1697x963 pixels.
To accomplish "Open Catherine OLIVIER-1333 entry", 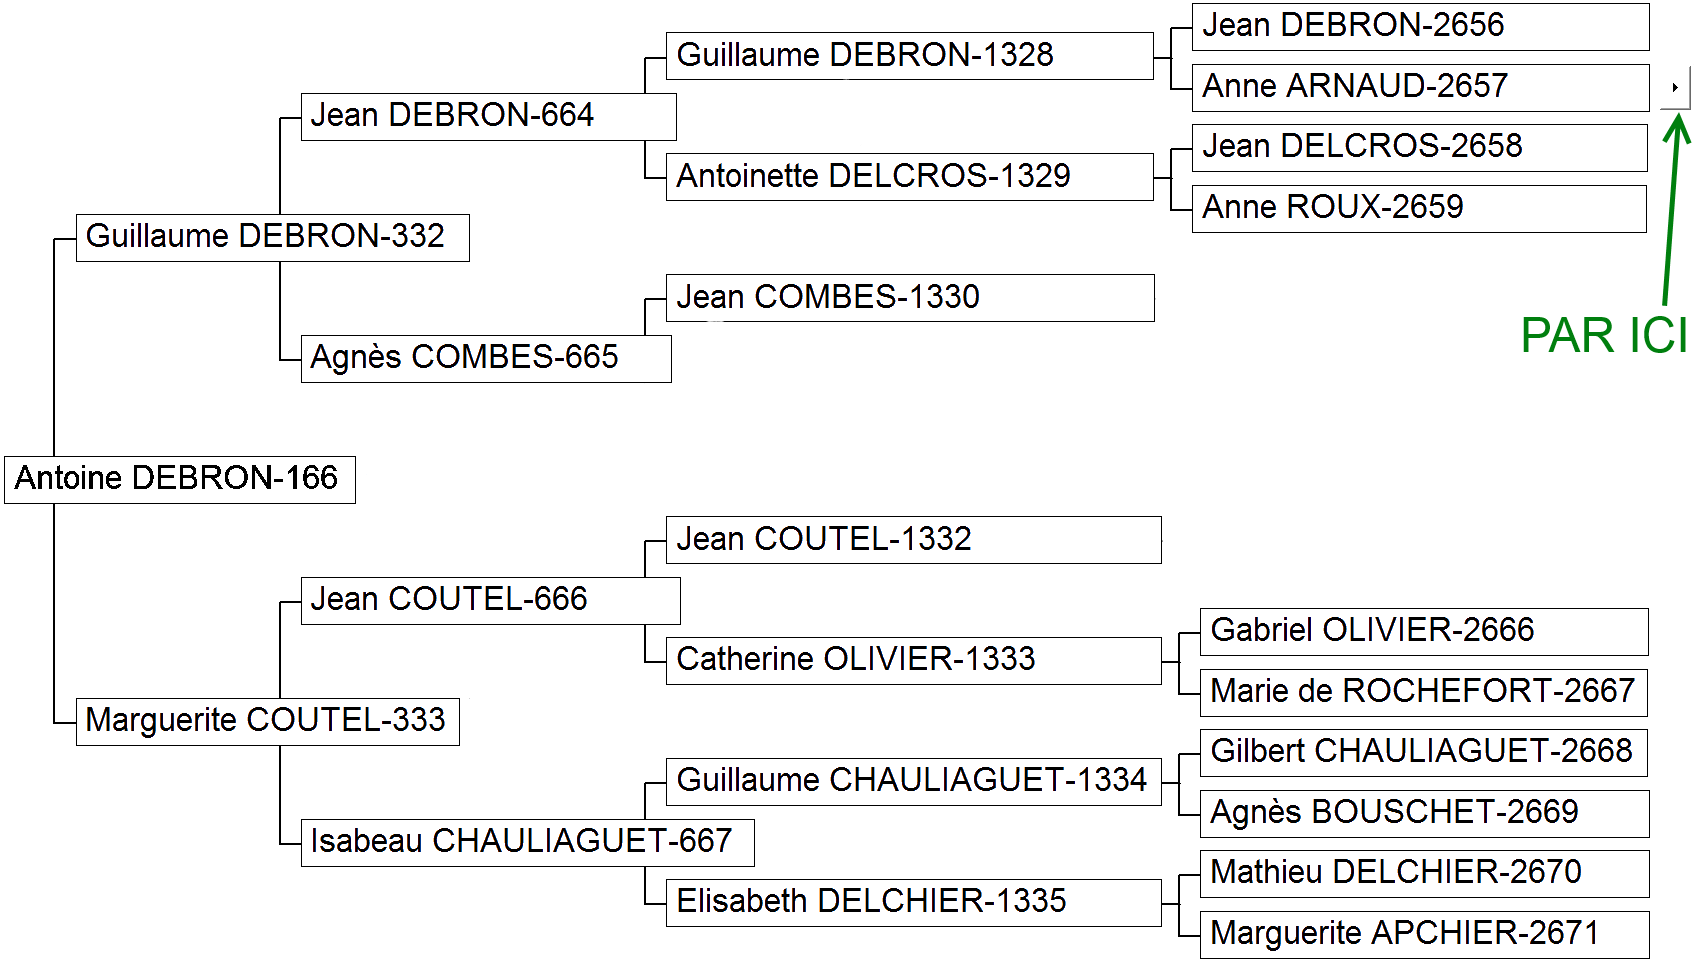I will point(914,661).
